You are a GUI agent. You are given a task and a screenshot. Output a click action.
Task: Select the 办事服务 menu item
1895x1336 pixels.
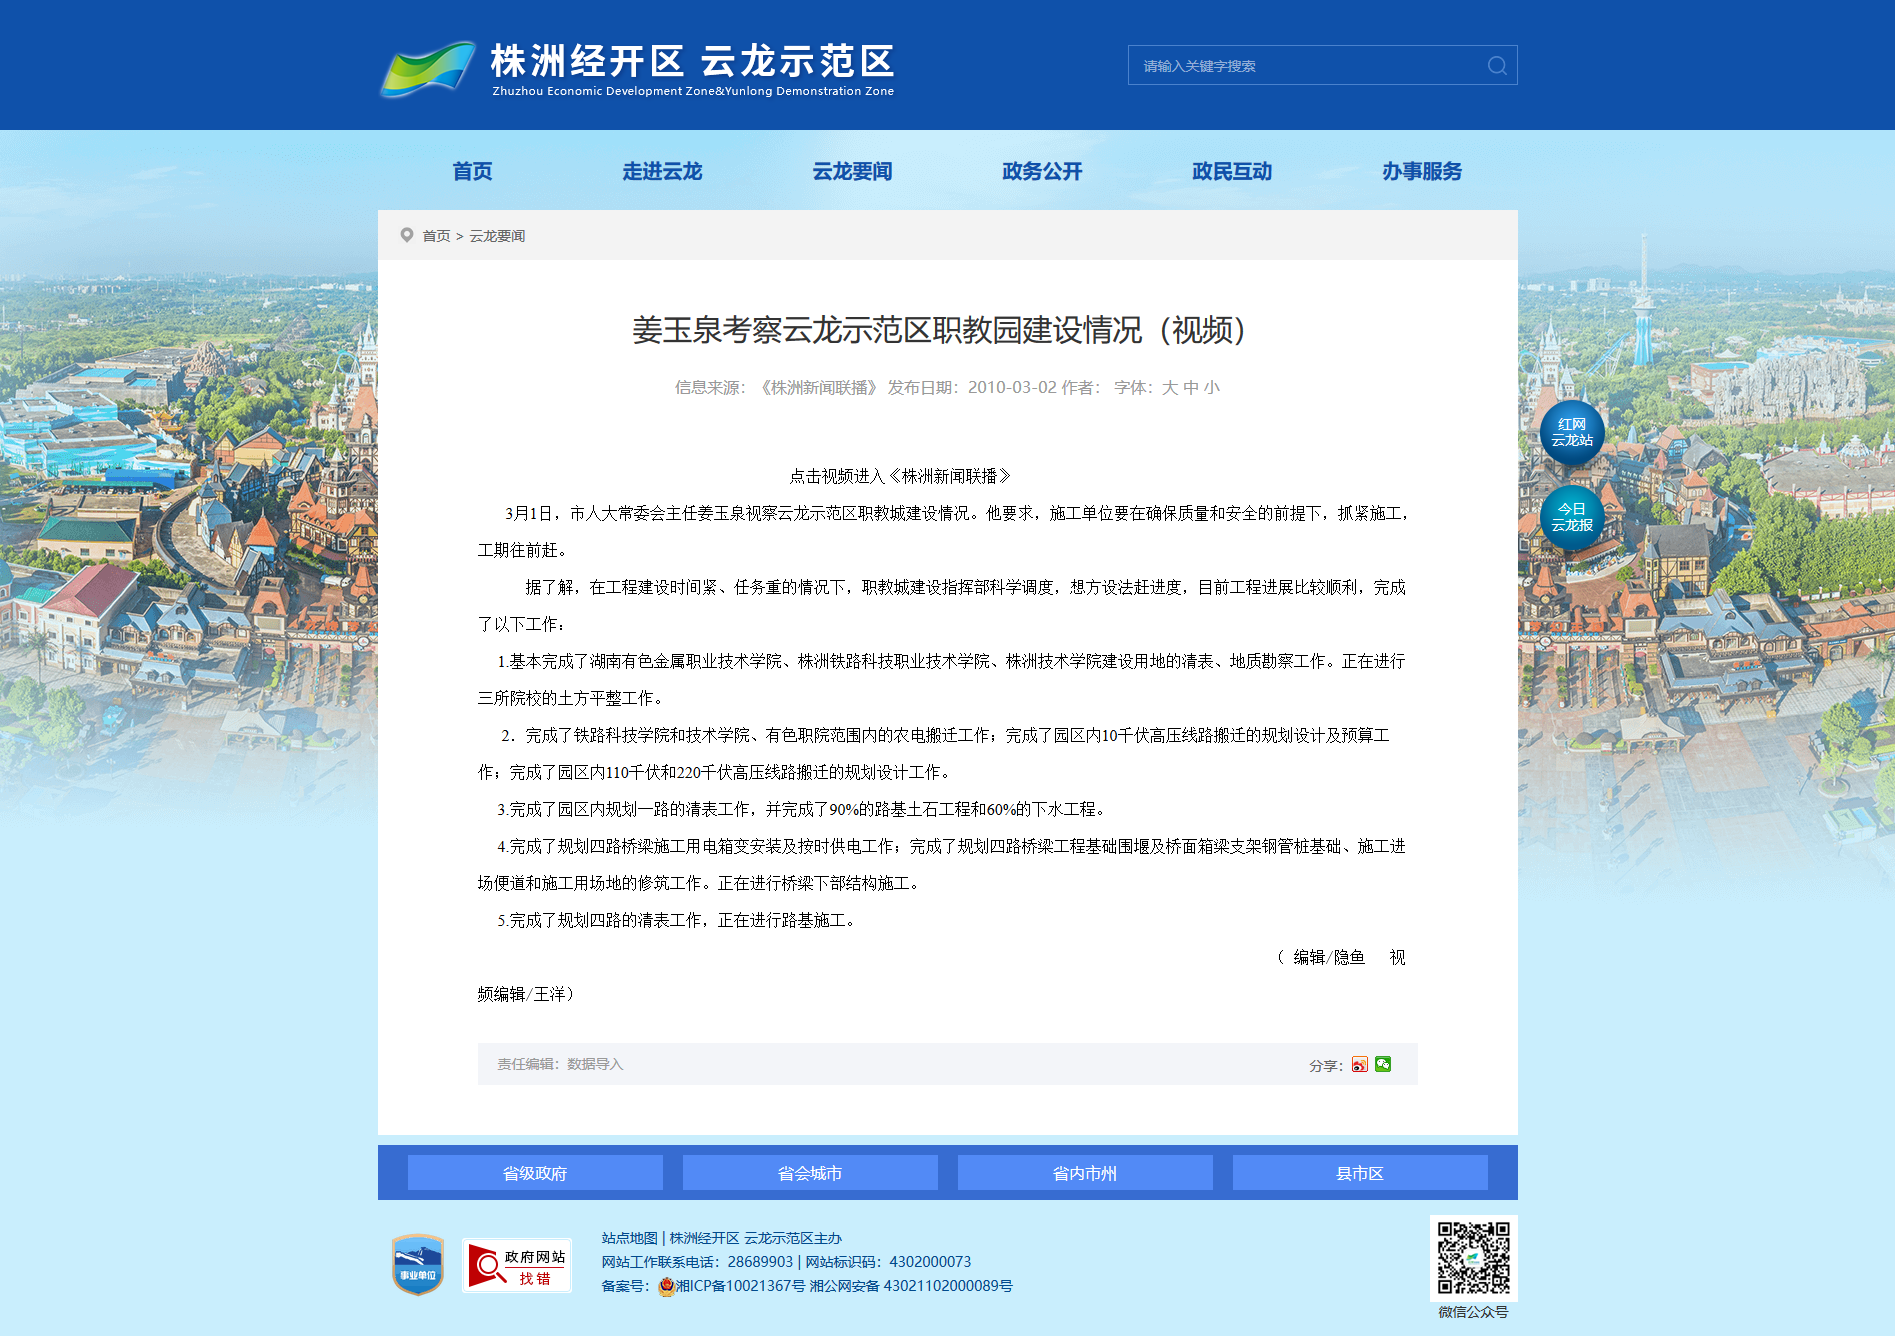tap(1422, 171)
